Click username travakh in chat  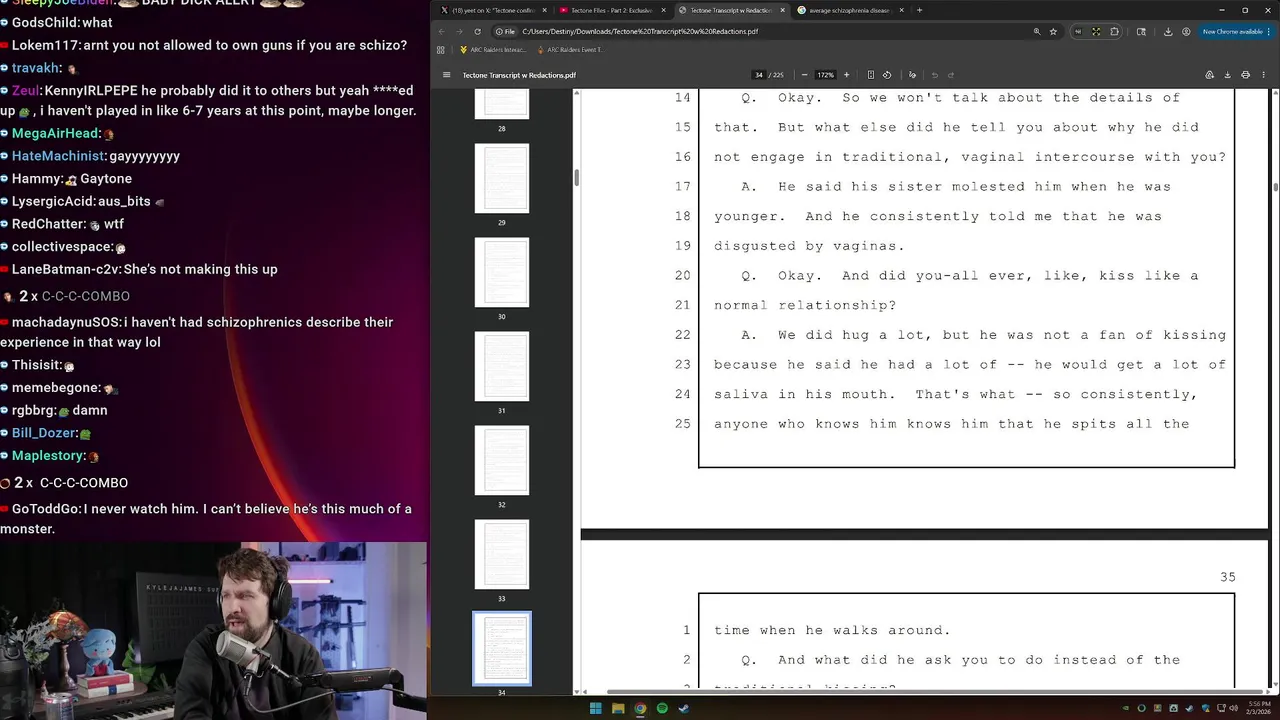(x=35, y=68)
